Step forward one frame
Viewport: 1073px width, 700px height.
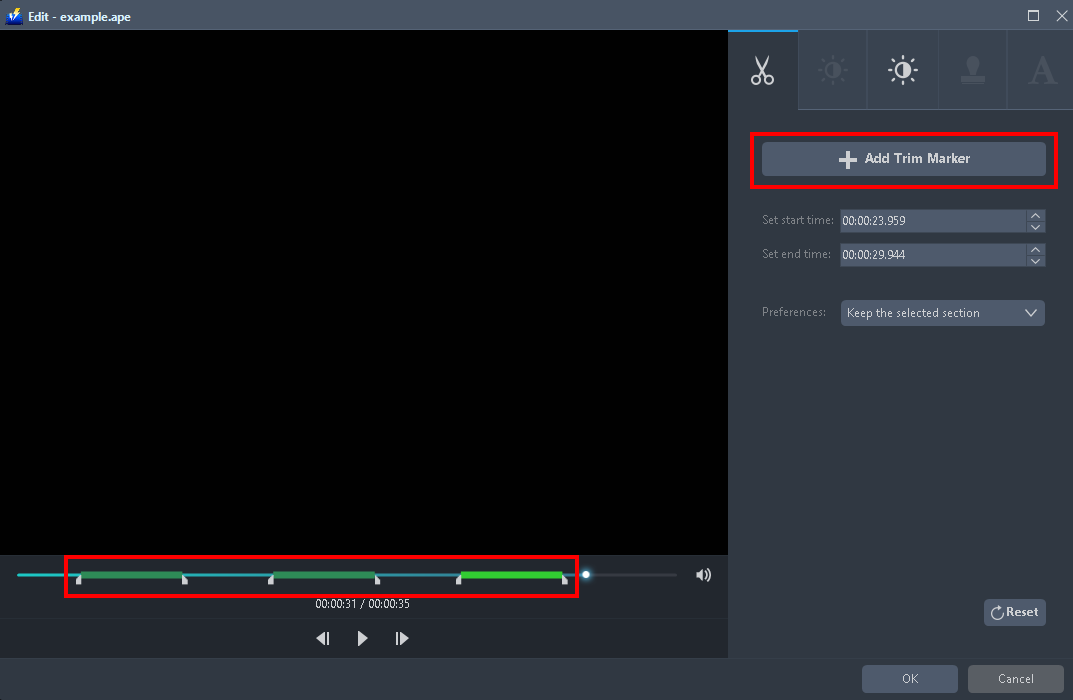click(x=401, y=637)
